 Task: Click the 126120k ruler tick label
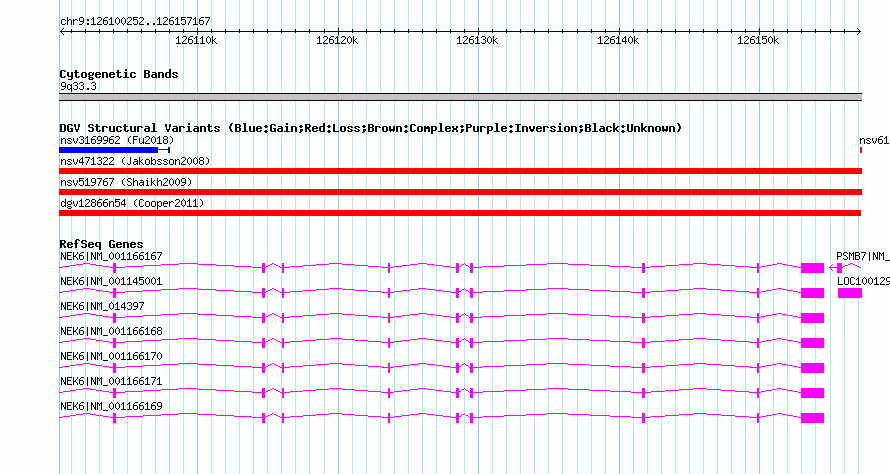337,40
